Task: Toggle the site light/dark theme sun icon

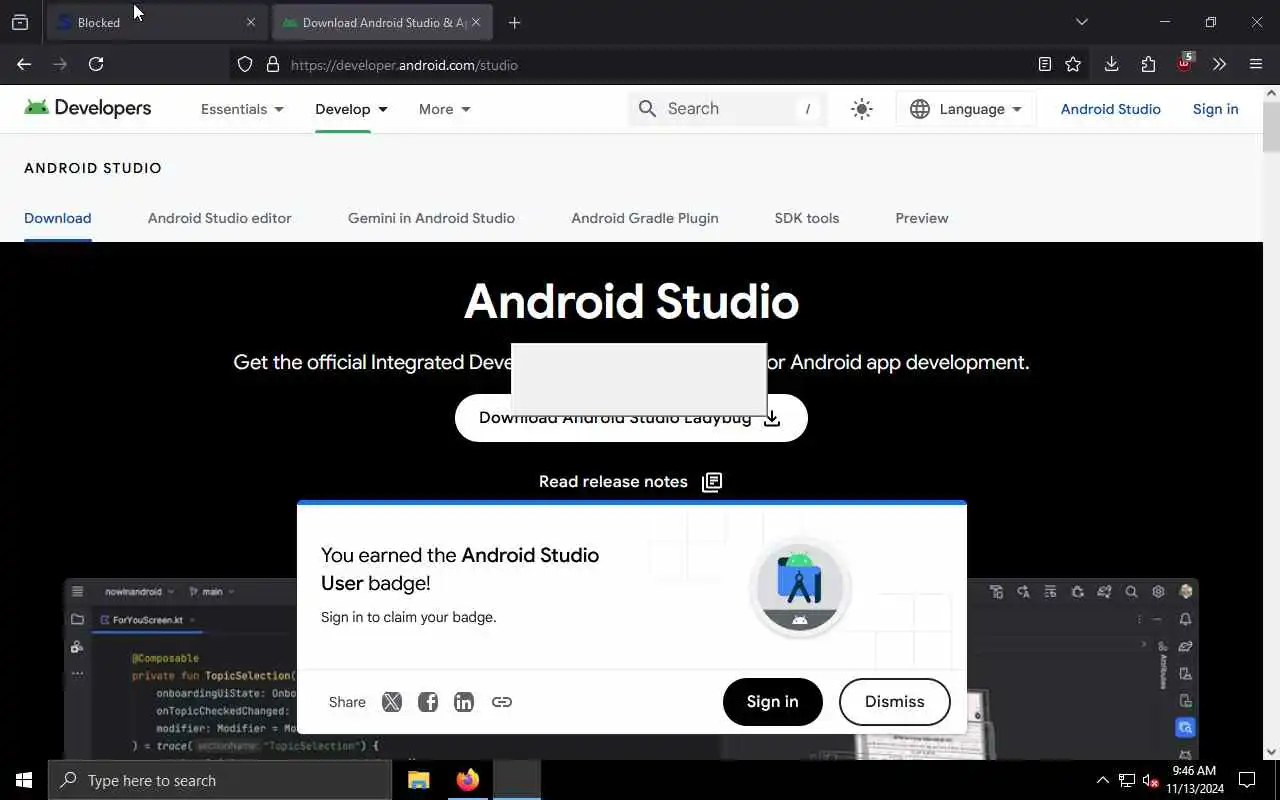Action: click(x=862, y=109)
